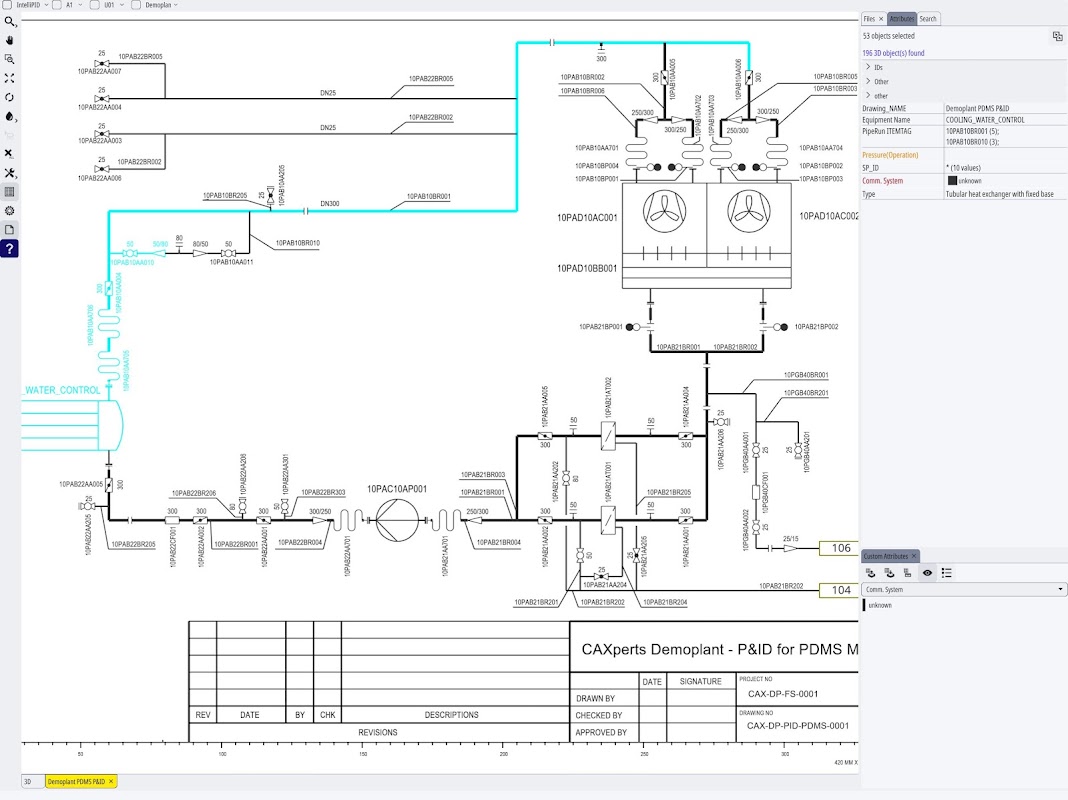Tick the Demoplan checkbox
The width and height of the screenshot is (1068, 800).
pyautogui.click(x=136, y=5)
